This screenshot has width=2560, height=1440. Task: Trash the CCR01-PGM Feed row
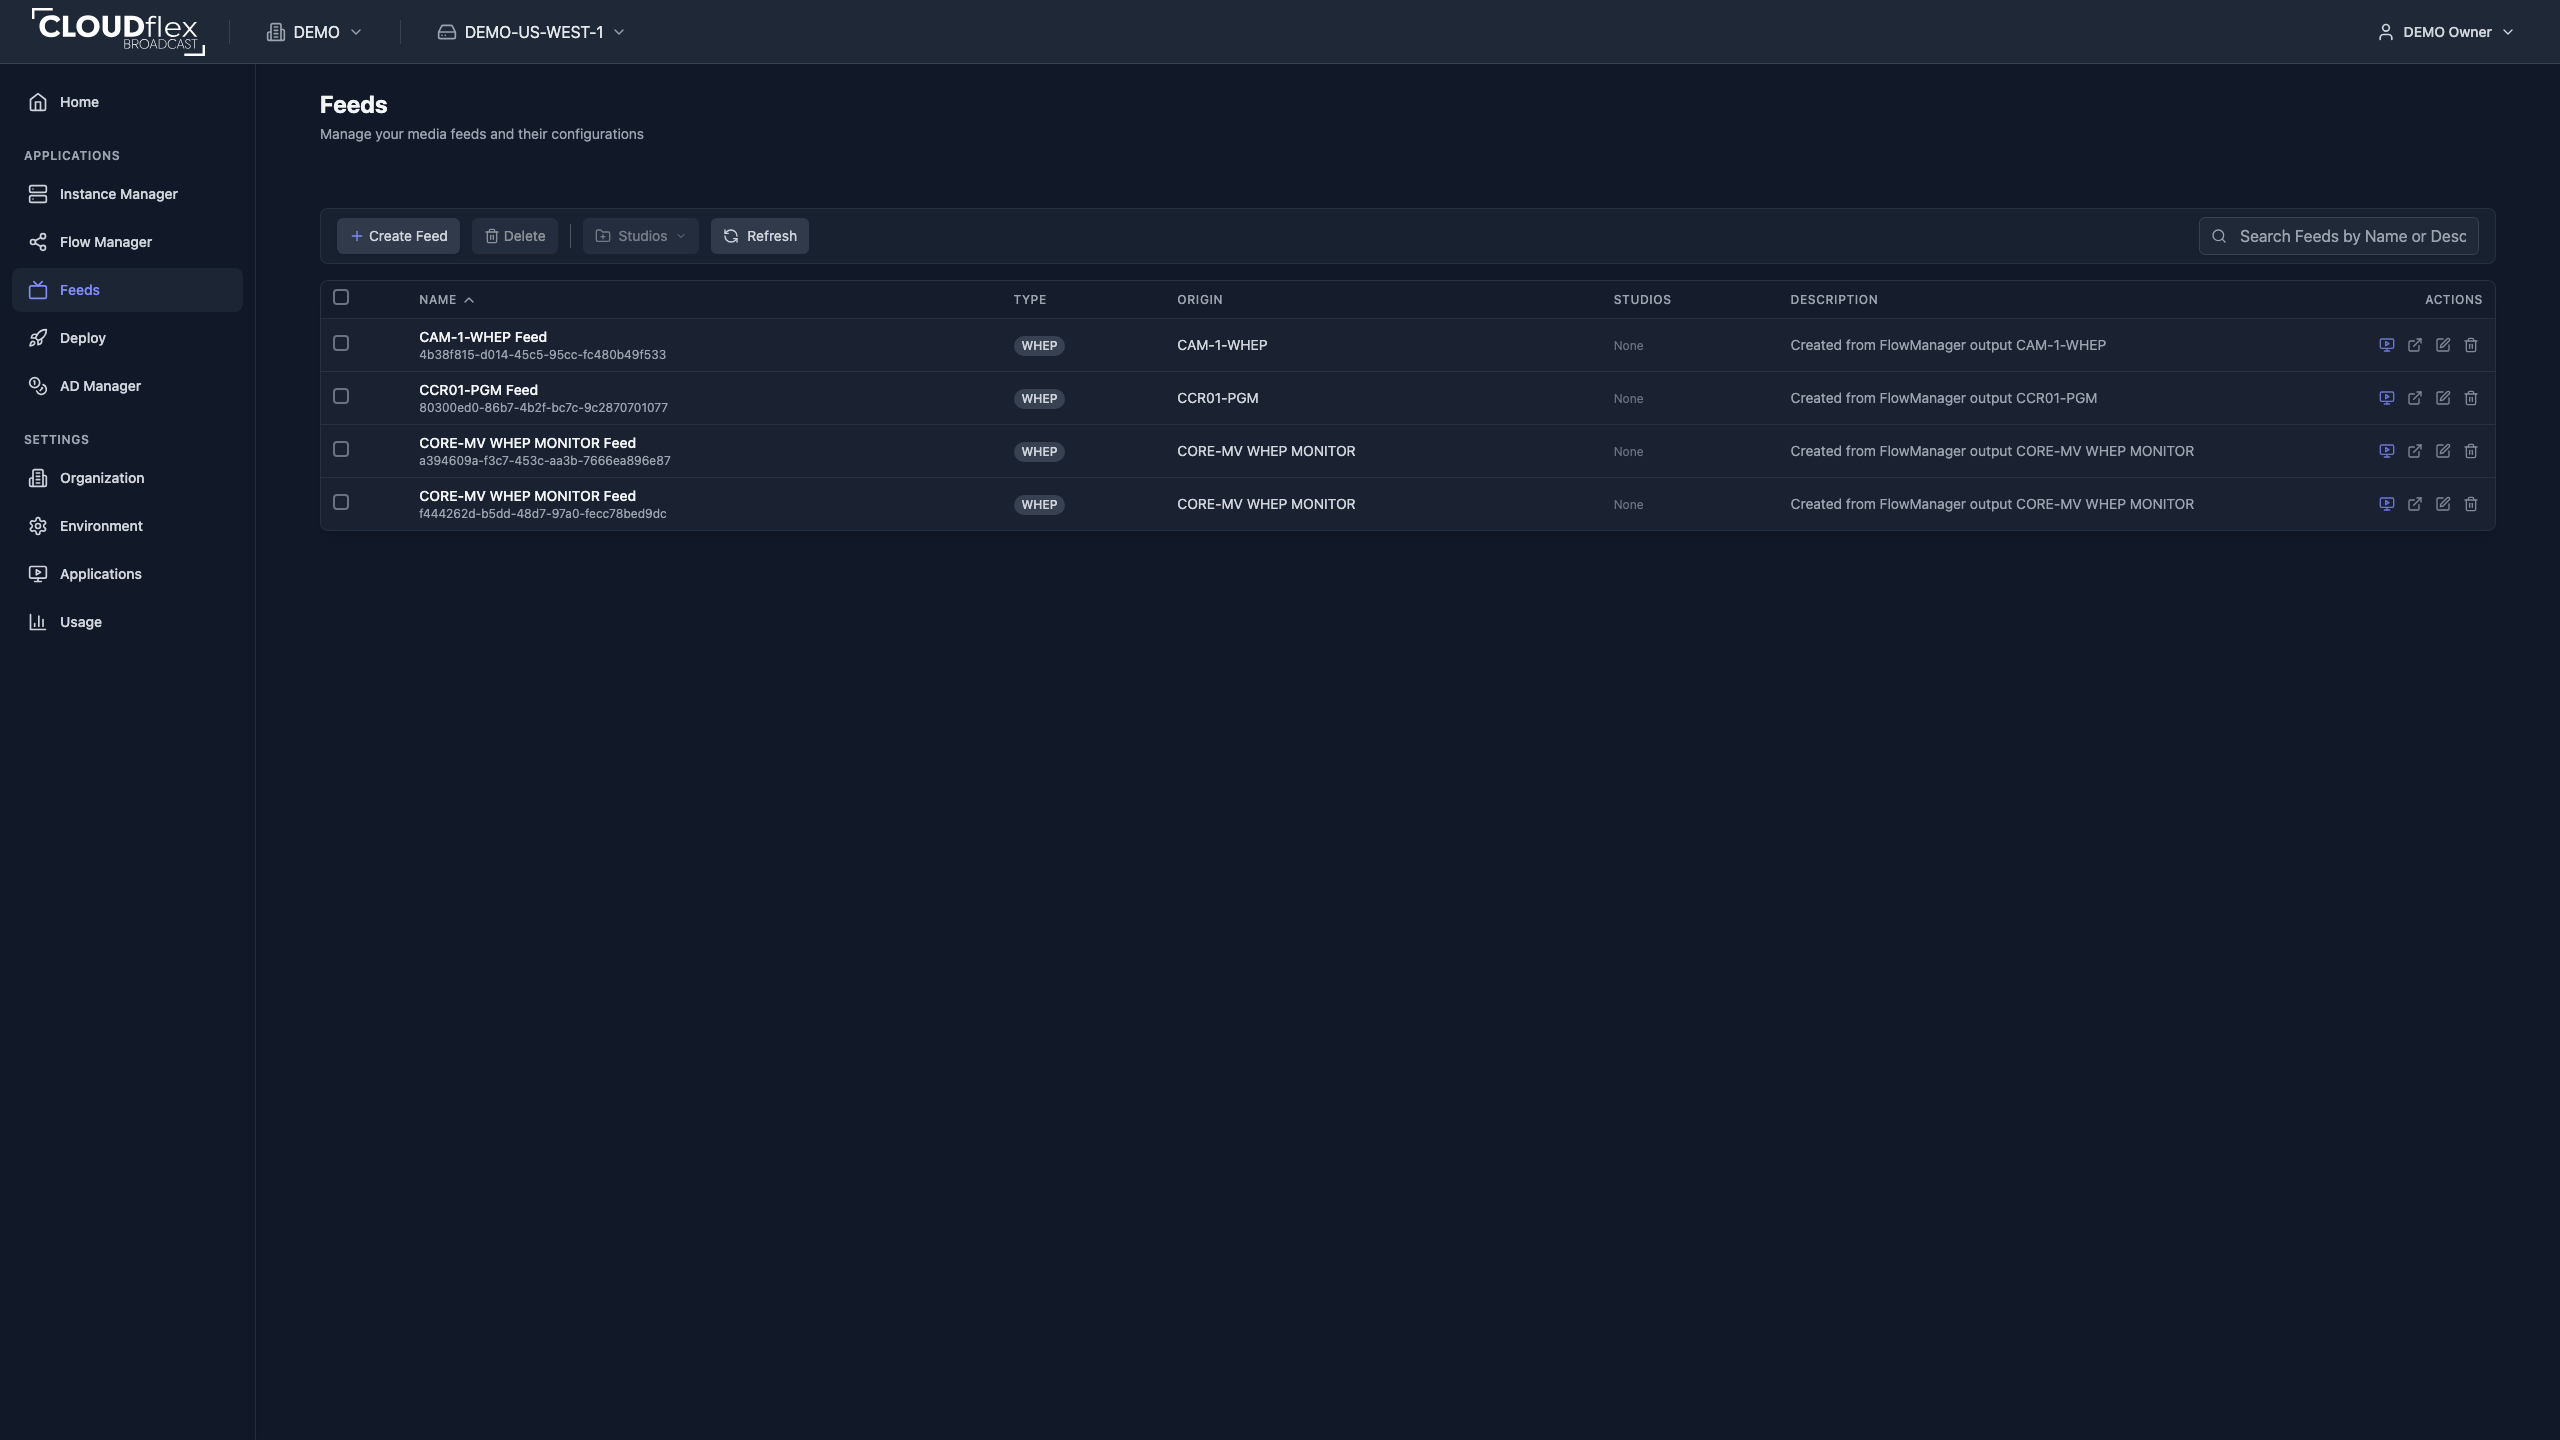coord(2470,398)
